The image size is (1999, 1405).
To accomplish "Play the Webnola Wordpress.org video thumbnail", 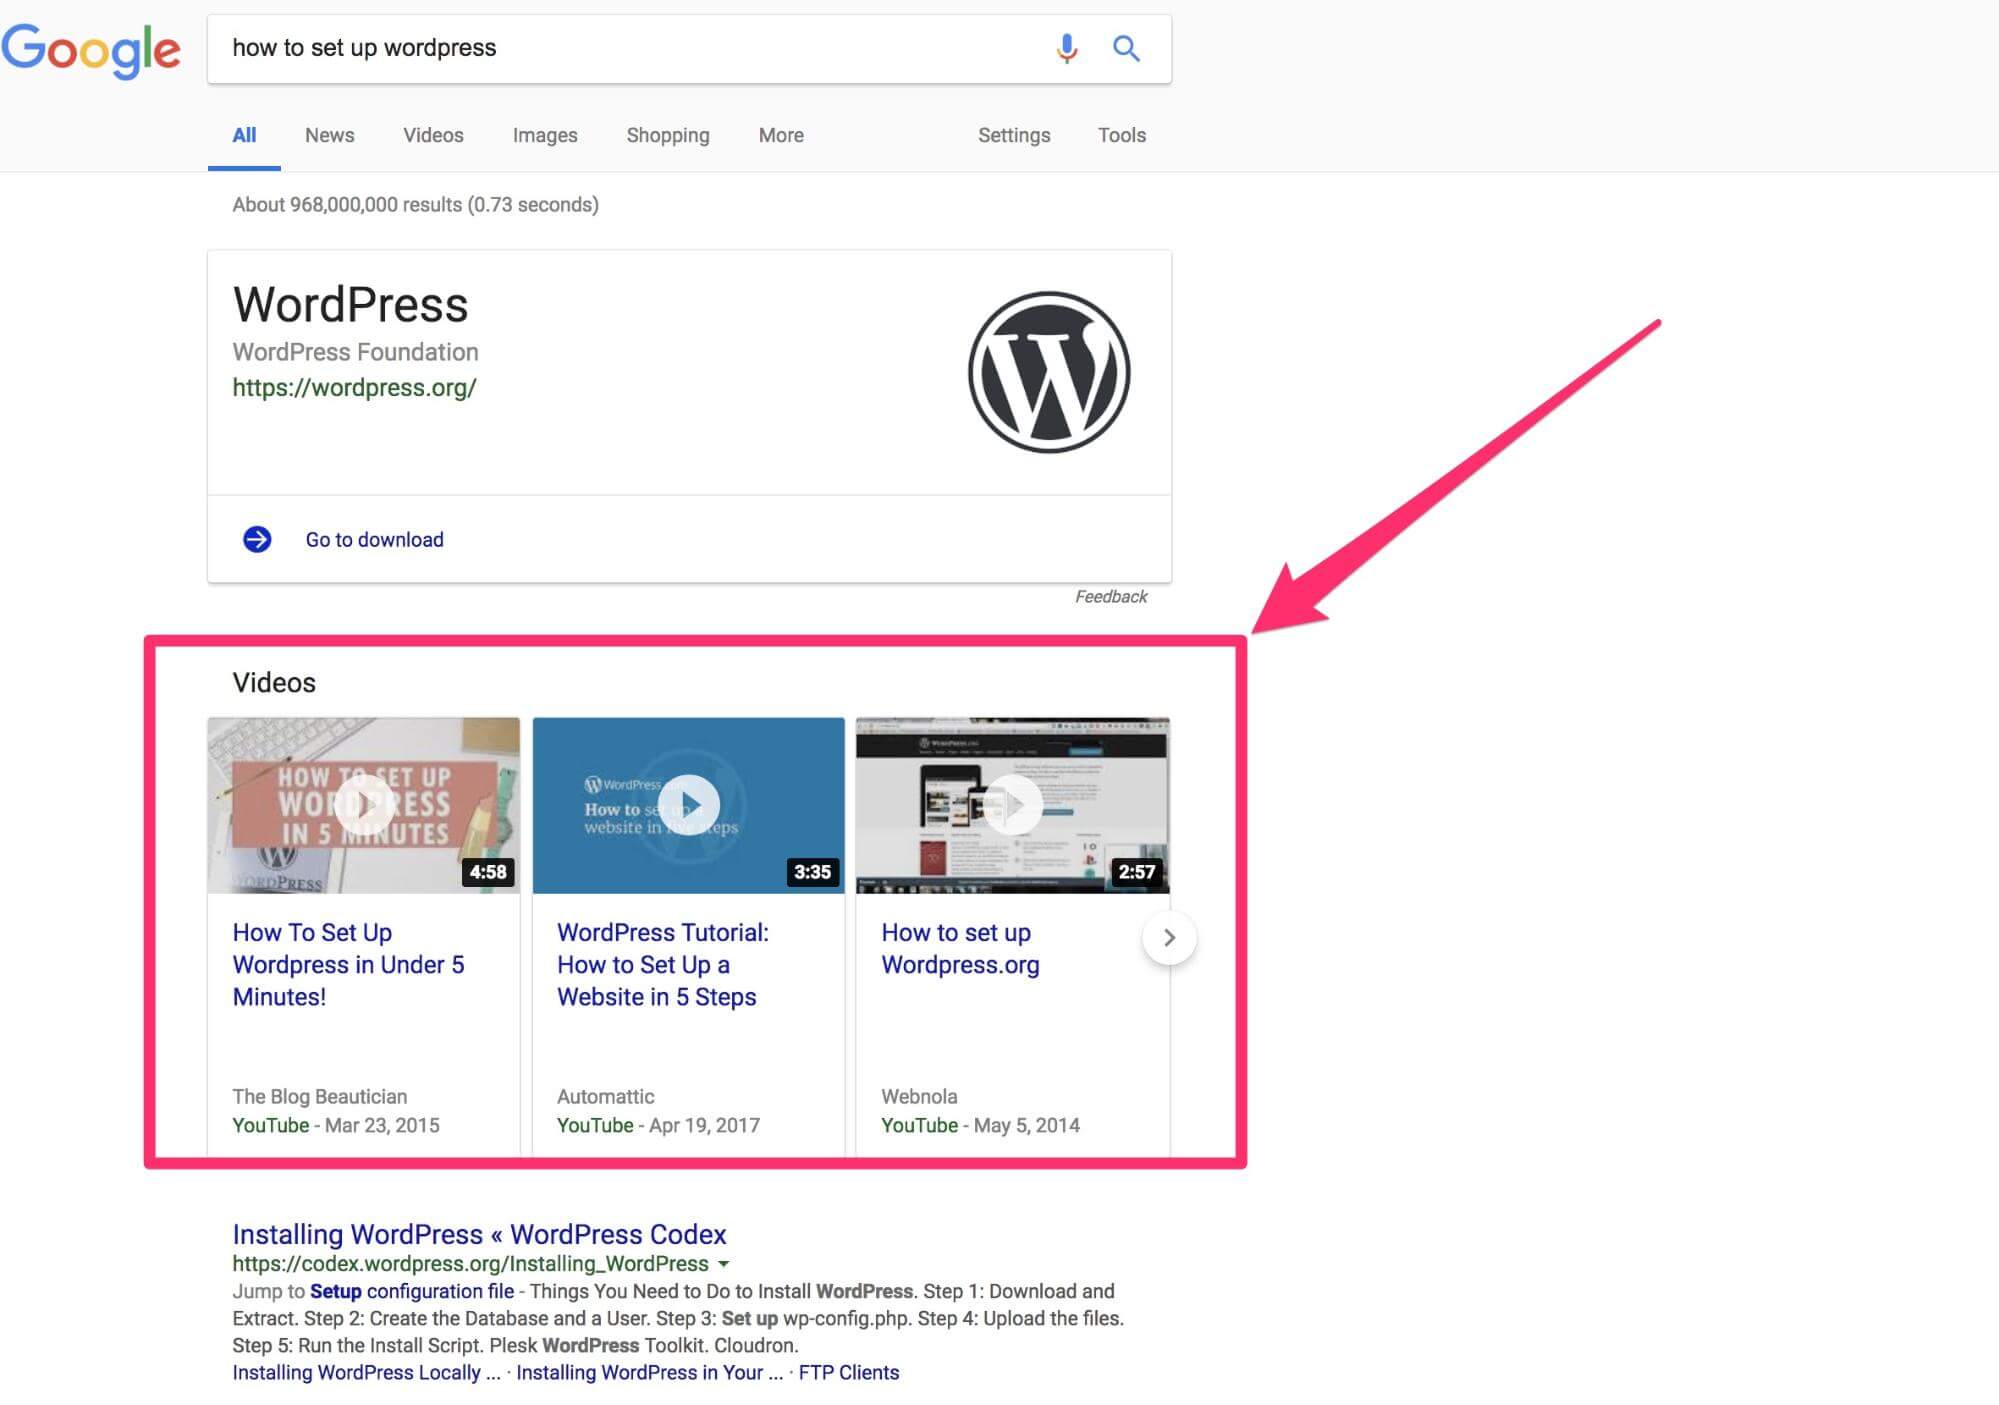I will [x=1012, y=805].
